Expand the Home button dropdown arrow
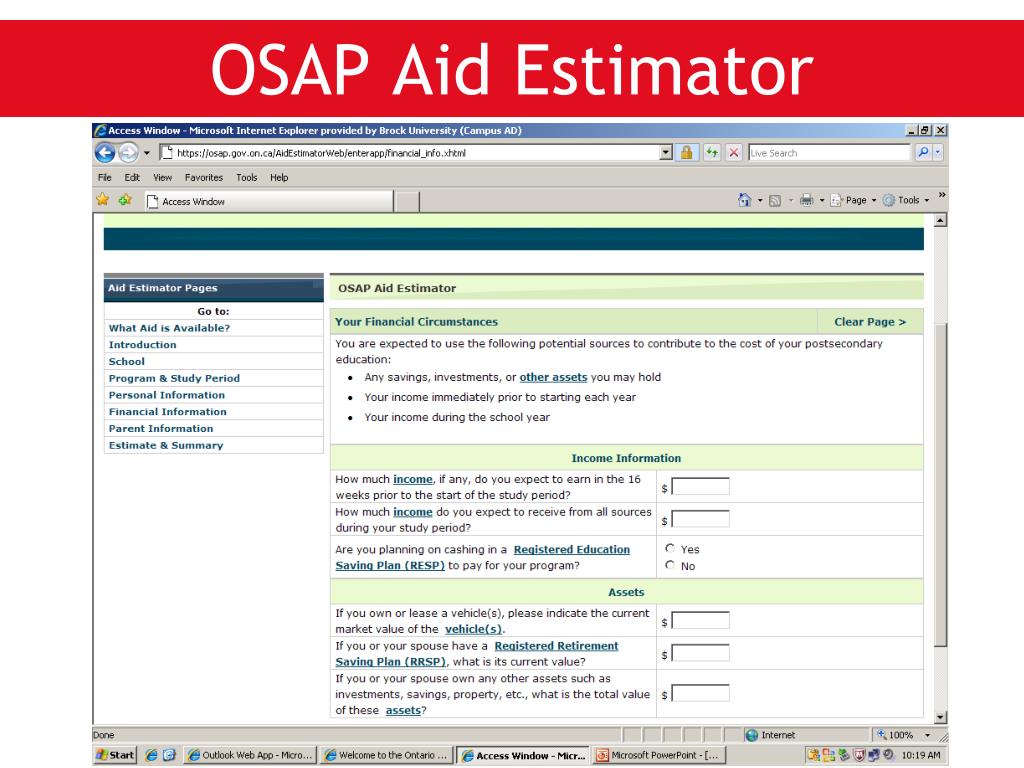This screenshot has height=768, width=1024. click(x=760, y=200)
